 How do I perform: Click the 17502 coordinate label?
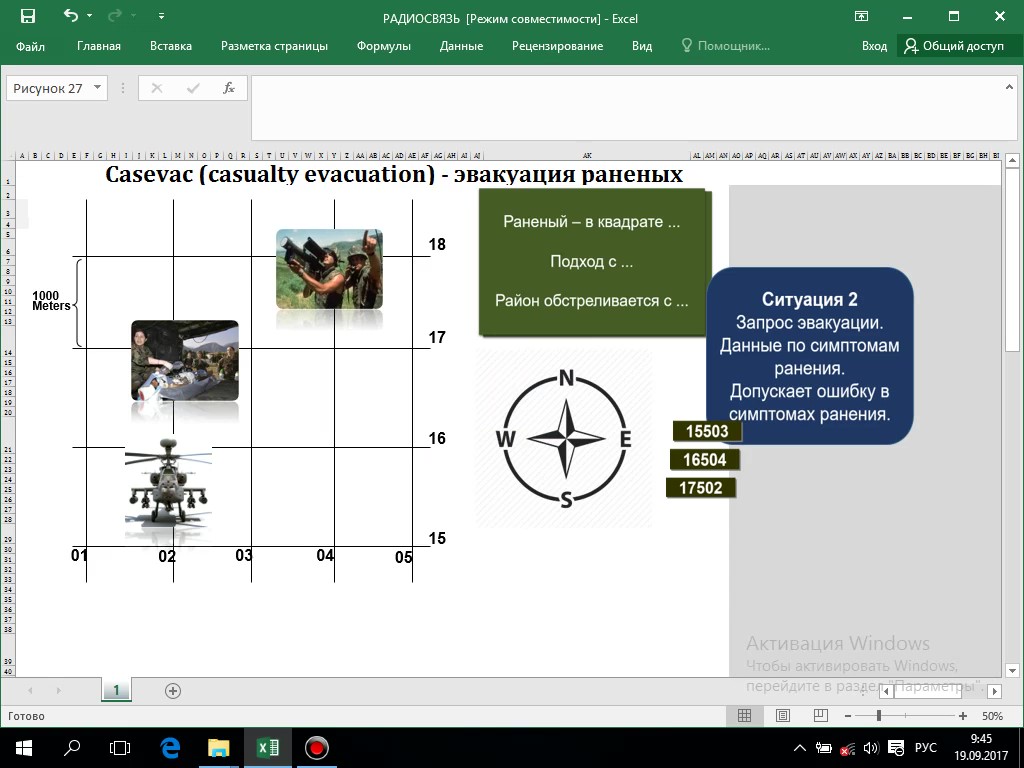pyautogui.click(x=701, y=488)
